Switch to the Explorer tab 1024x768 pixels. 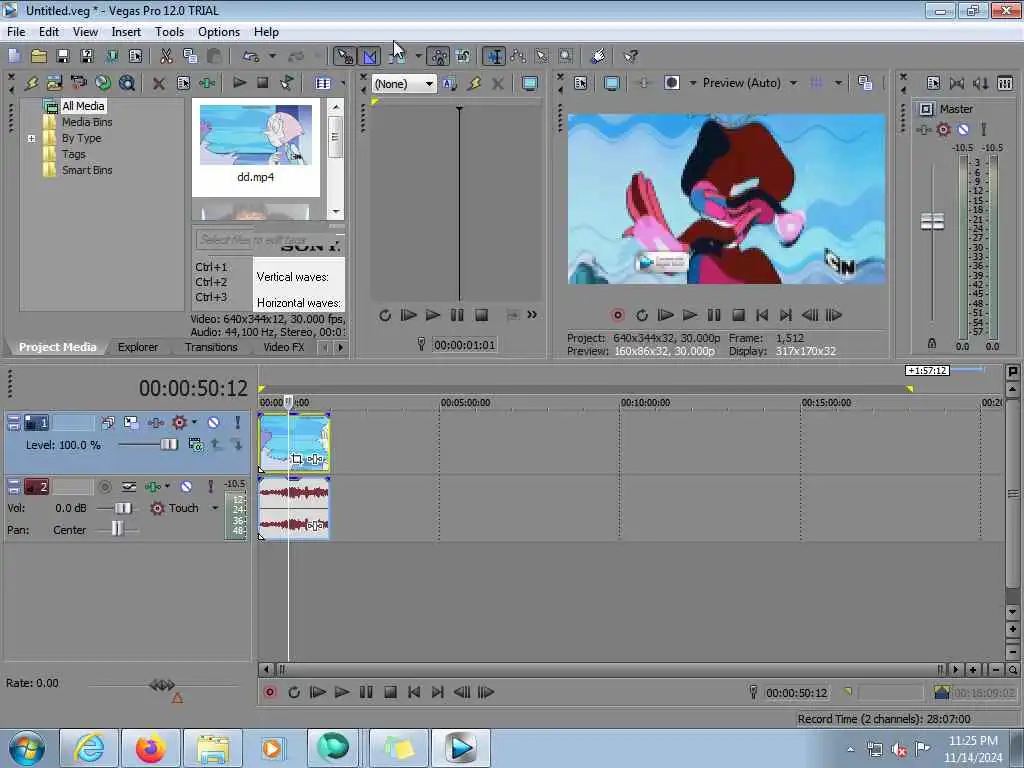tap(138, 347)
